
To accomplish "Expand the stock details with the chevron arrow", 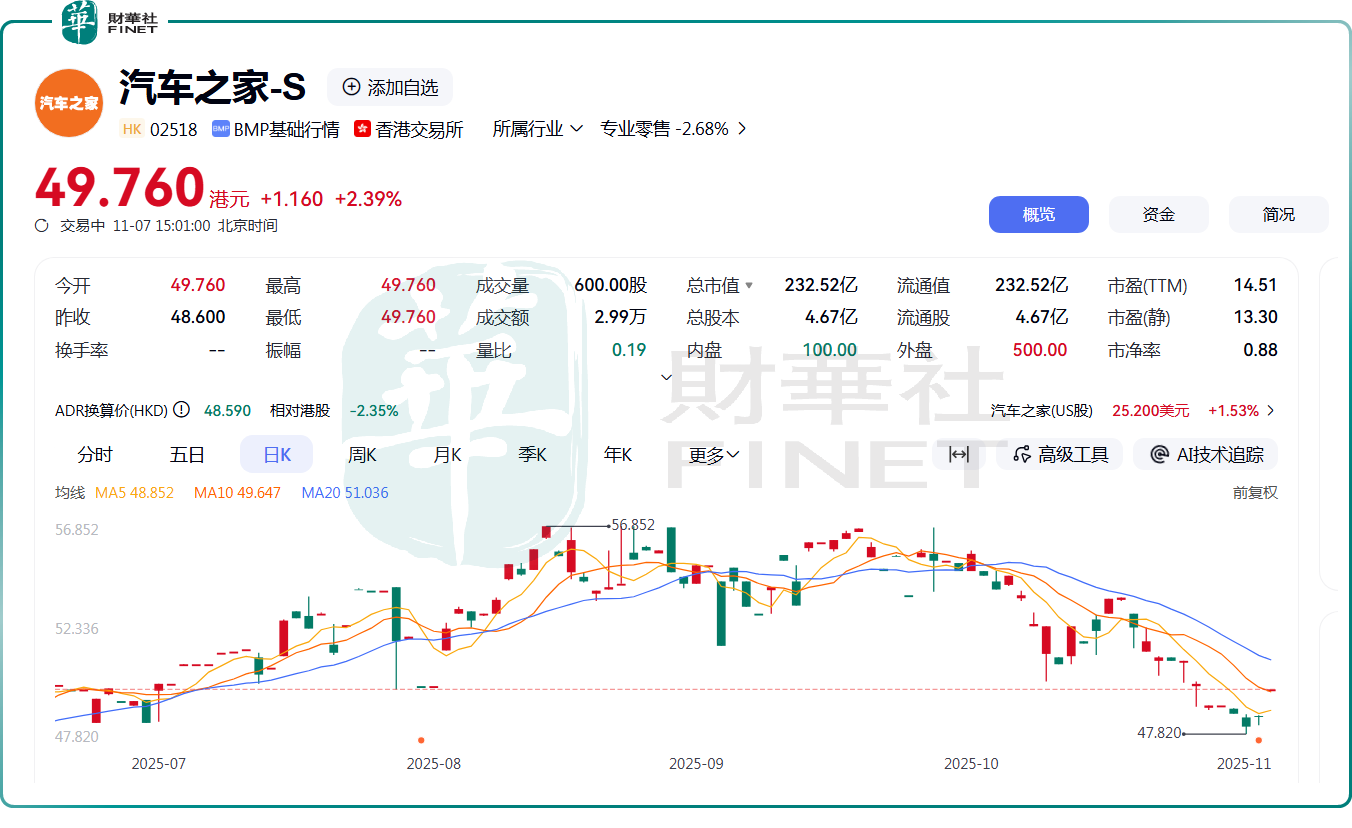I will [665, 377].
